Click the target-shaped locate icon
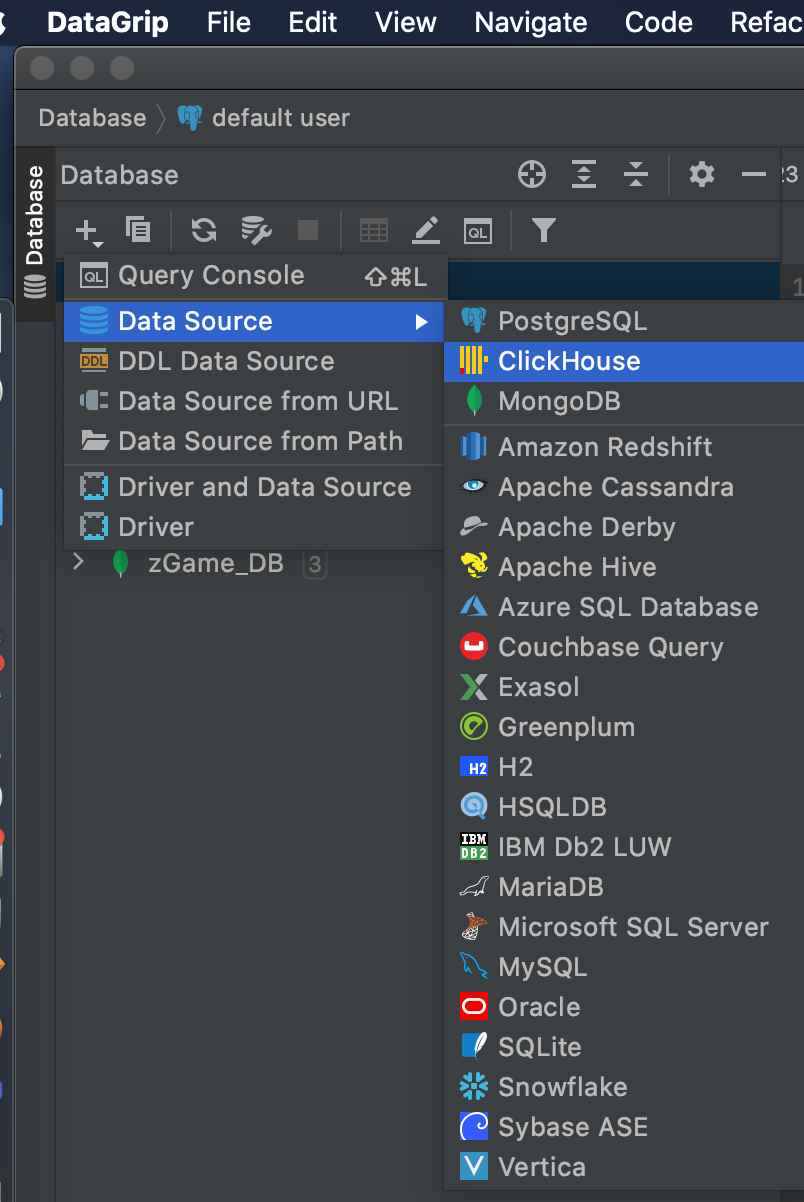This screenshot has width=804, height=1202. tap(532, 175)
